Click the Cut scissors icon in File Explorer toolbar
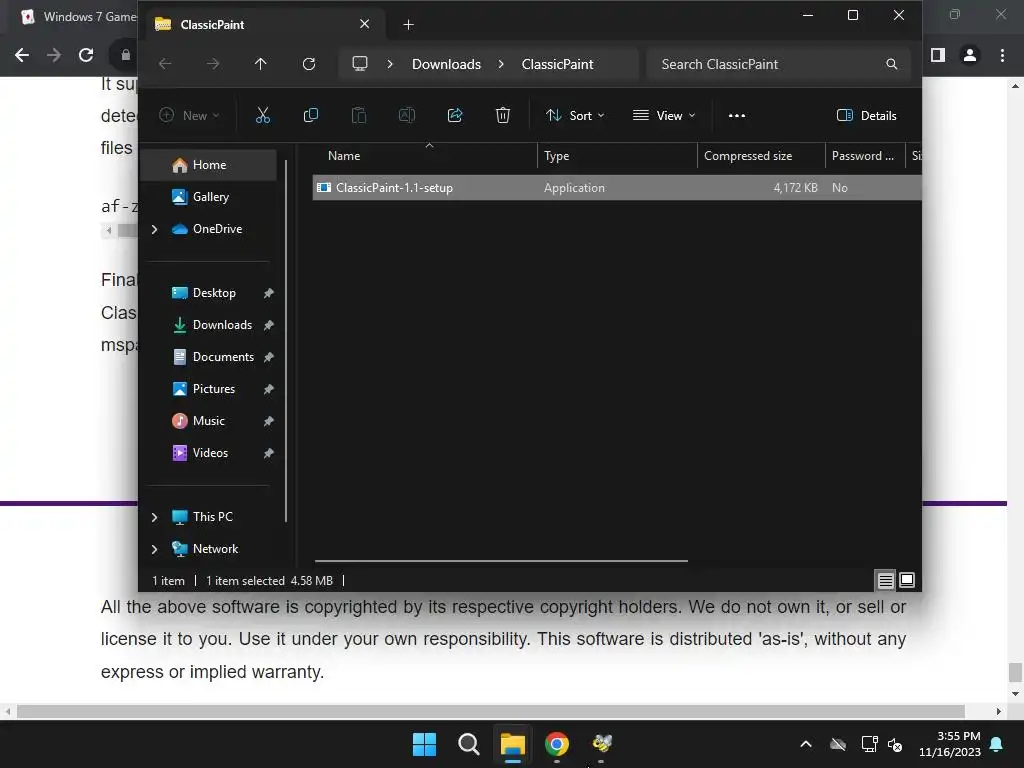Screen dimensions: 1024x768 pyautogui.click(x=263, y=116)
